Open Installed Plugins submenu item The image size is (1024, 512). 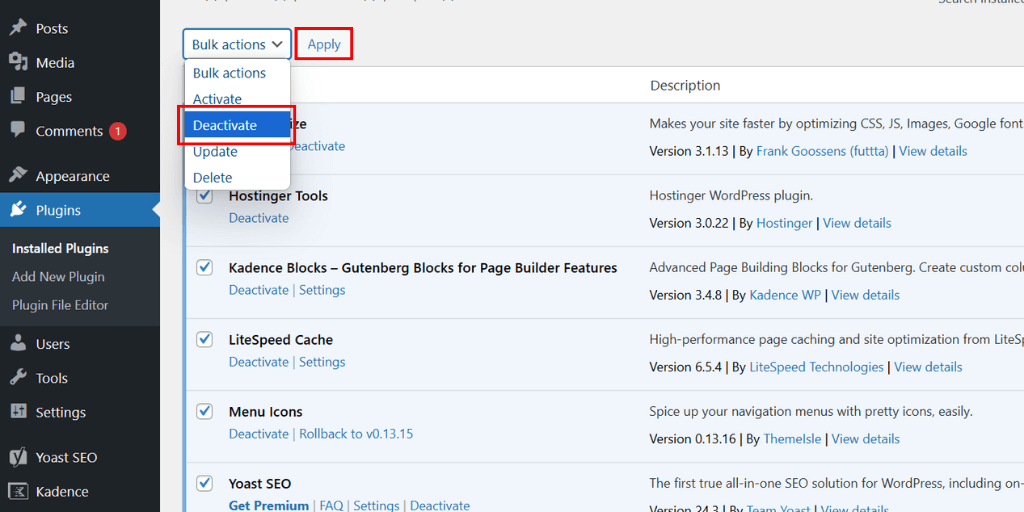tap(60, 249)
